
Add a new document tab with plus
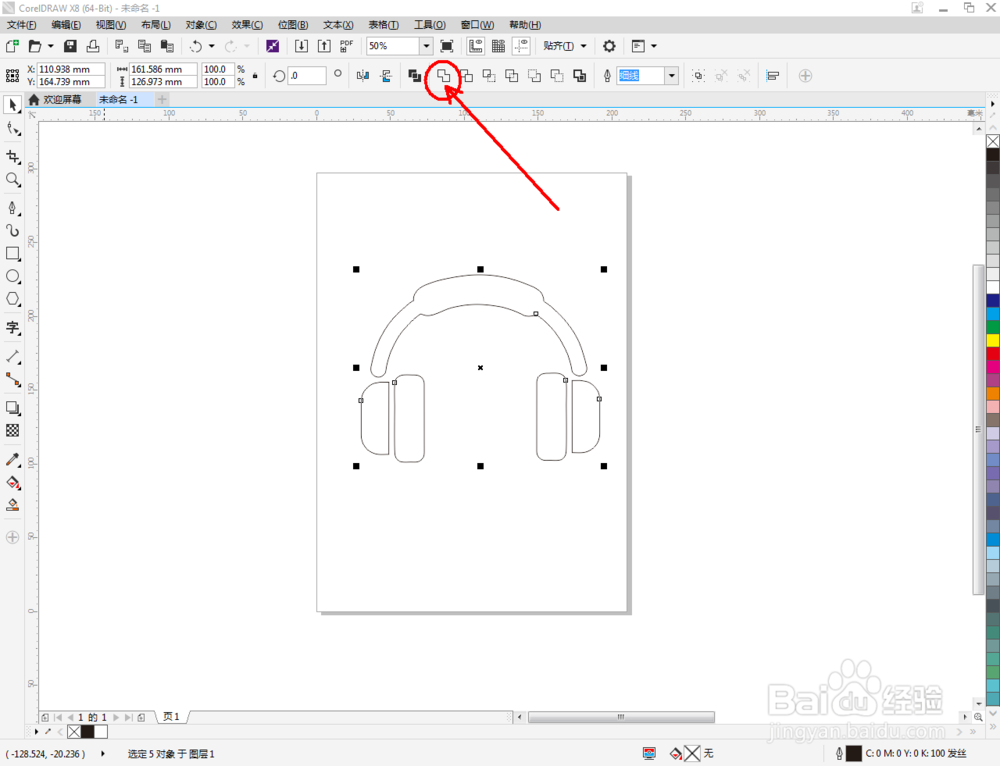162,99
